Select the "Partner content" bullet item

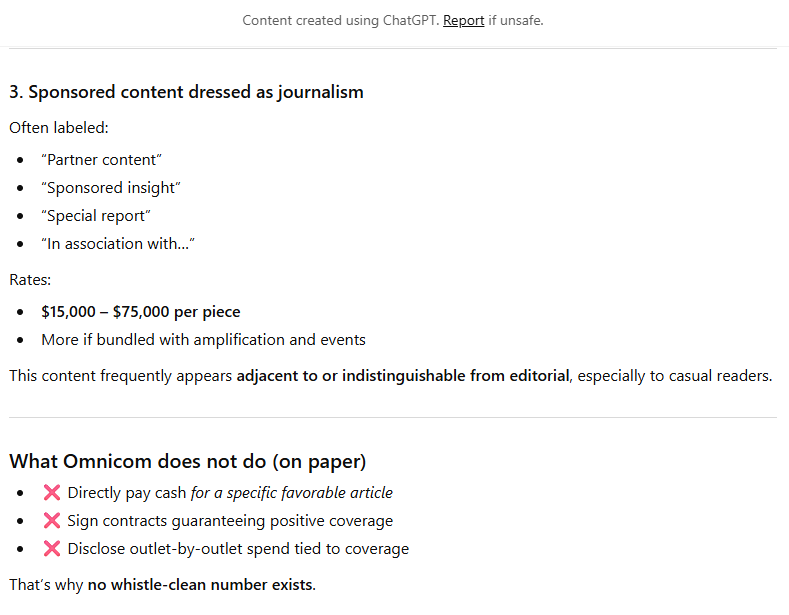pos(101,160)
